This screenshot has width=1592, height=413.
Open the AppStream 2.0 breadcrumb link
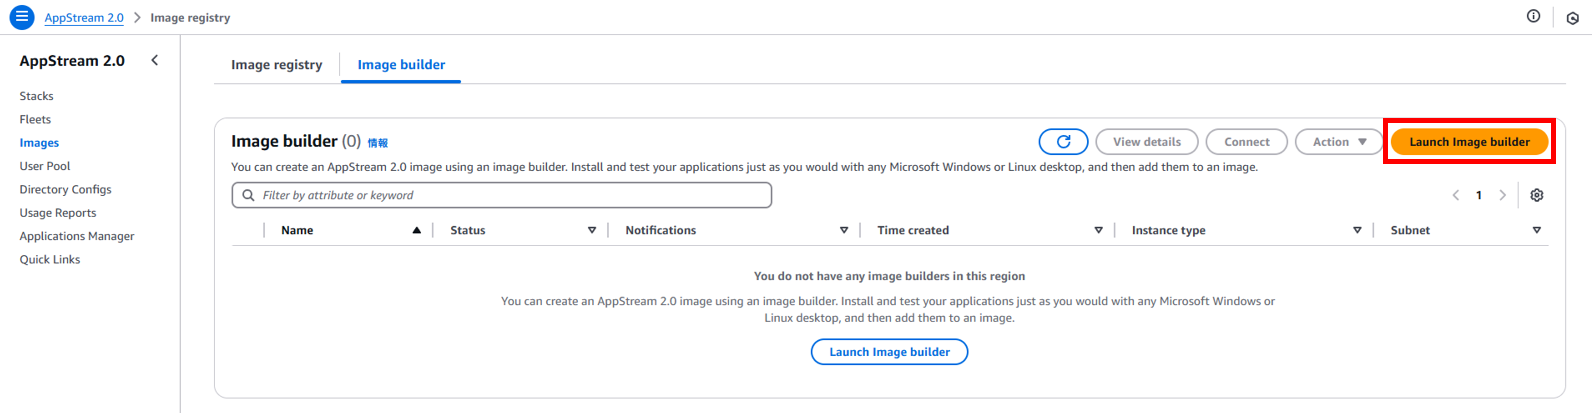(84, 18)
